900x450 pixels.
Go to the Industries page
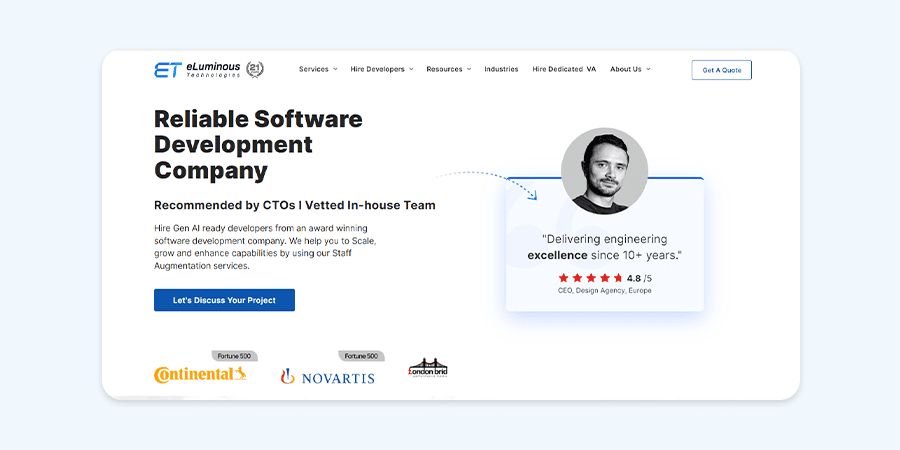pyautogui.click(x=501, y=69)
